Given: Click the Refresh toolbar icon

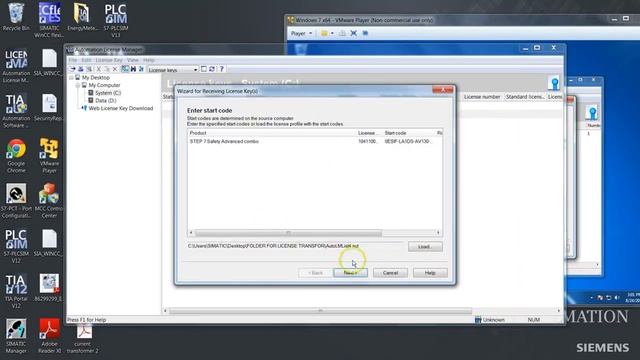Looking at the screenshot, I should pos(212,69).
